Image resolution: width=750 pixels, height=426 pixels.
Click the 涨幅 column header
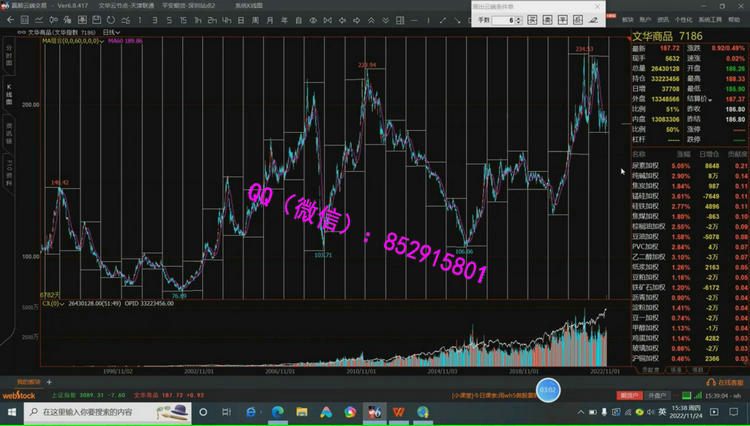pyautogui.click(x=683, y=154)
